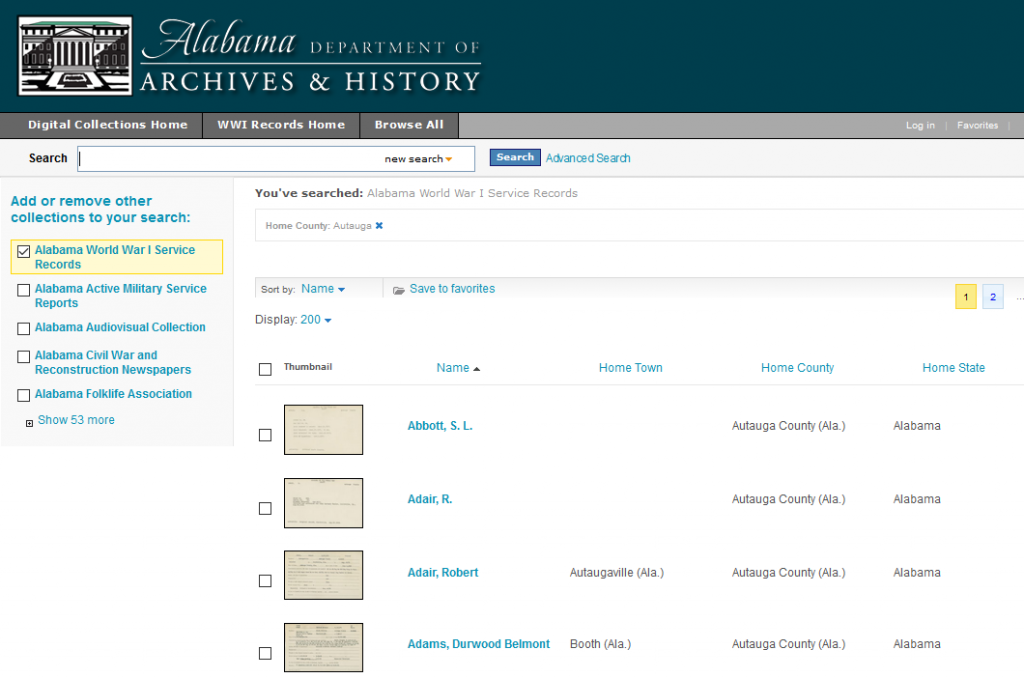Open the Adair, R. record link
This screenshot has height=678, width=1024.
(430, 499)
